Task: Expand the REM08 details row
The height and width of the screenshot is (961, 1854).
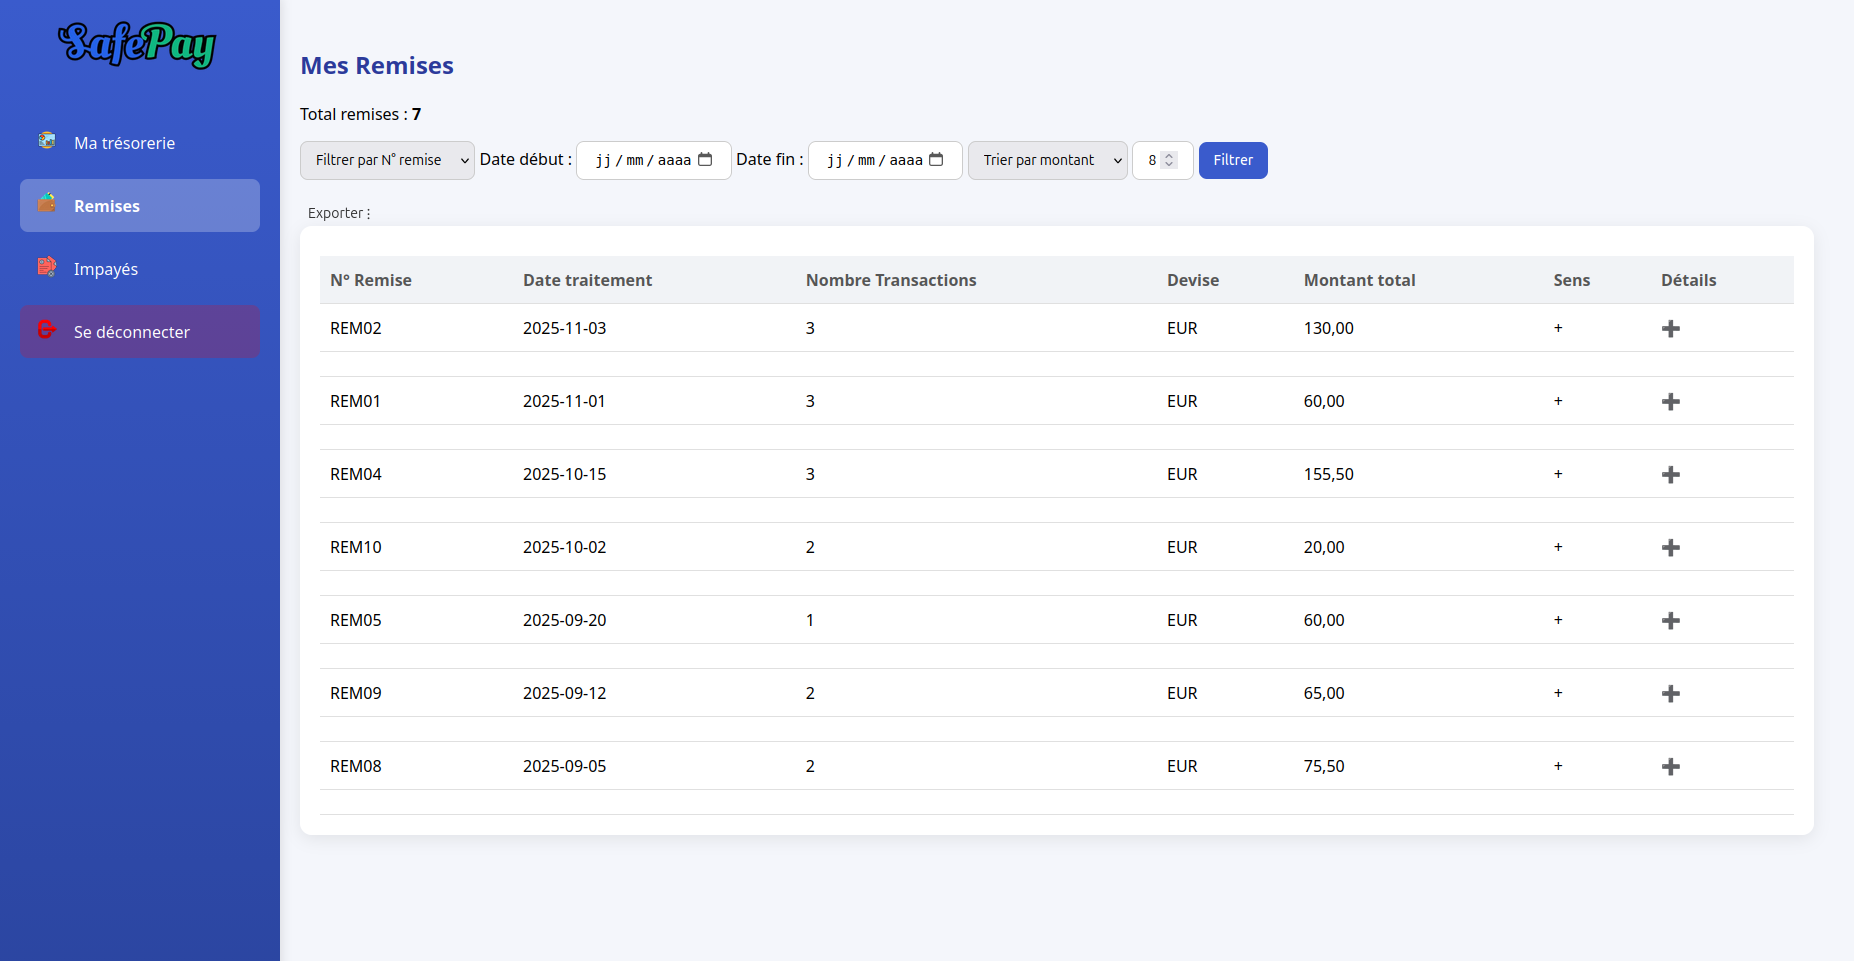Action: point(1670,767)
